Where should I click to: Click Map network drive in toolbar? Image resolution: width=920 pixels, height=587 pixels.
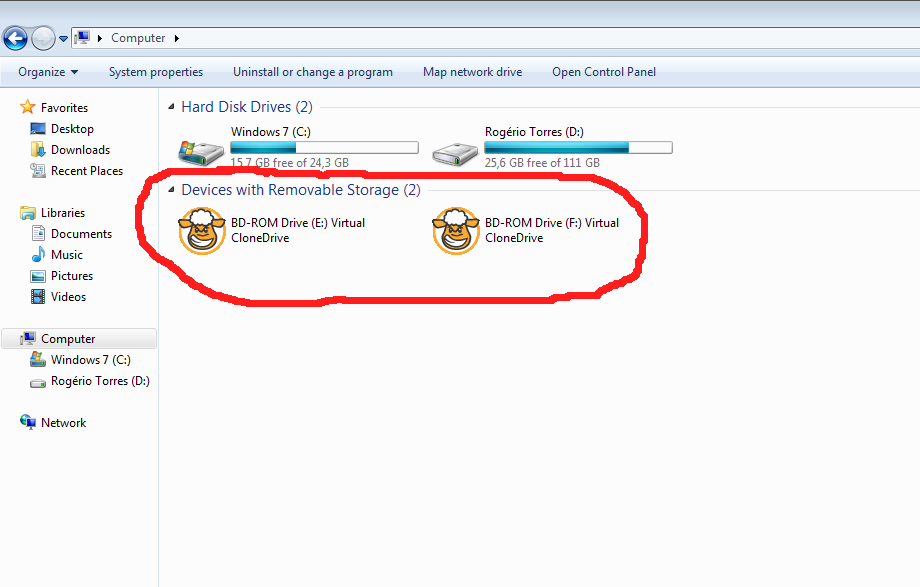[472, 72]
